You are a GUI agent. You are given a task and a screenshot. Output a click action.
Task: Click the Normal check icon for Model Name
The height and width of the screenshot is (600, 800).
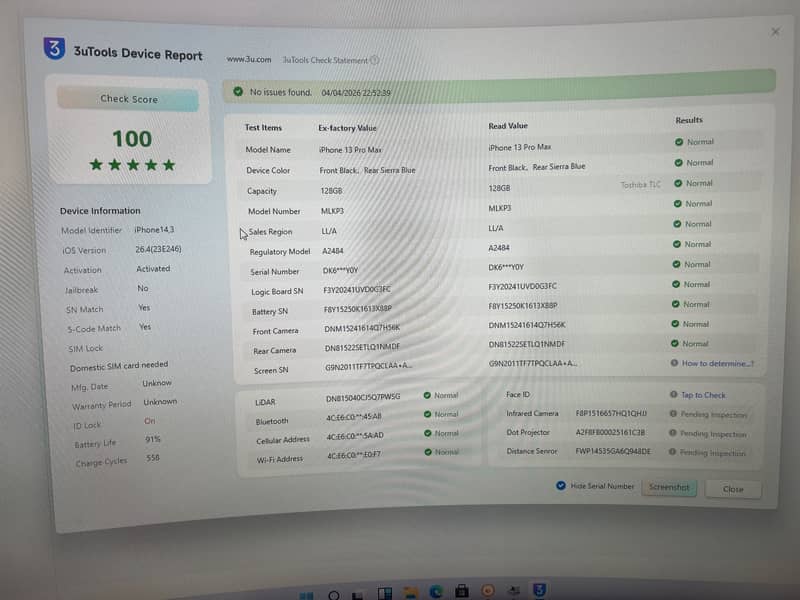(x=679, y=142)
